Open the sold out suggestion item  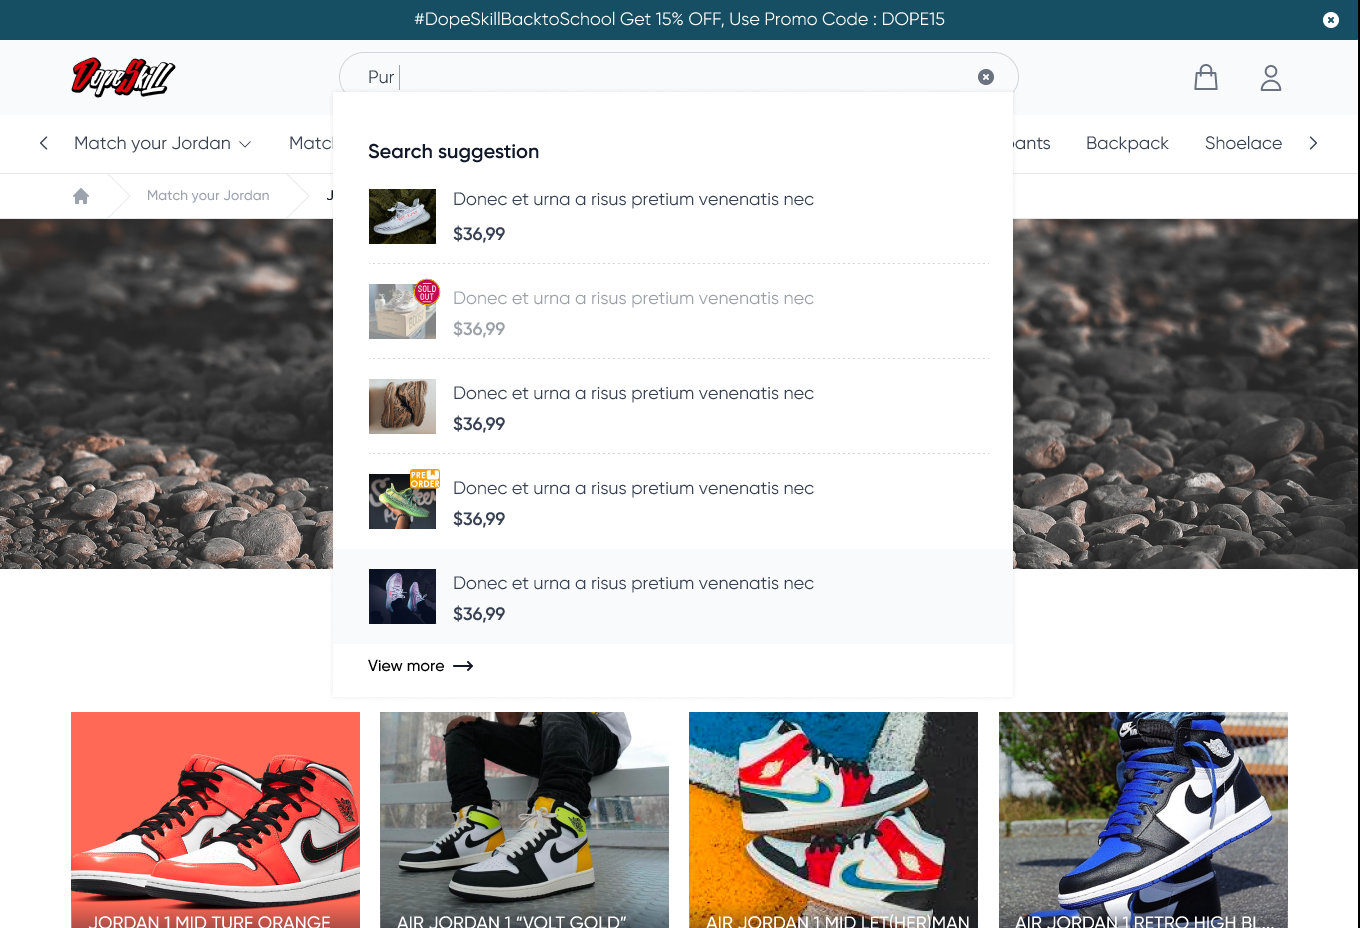pos(632,299)
